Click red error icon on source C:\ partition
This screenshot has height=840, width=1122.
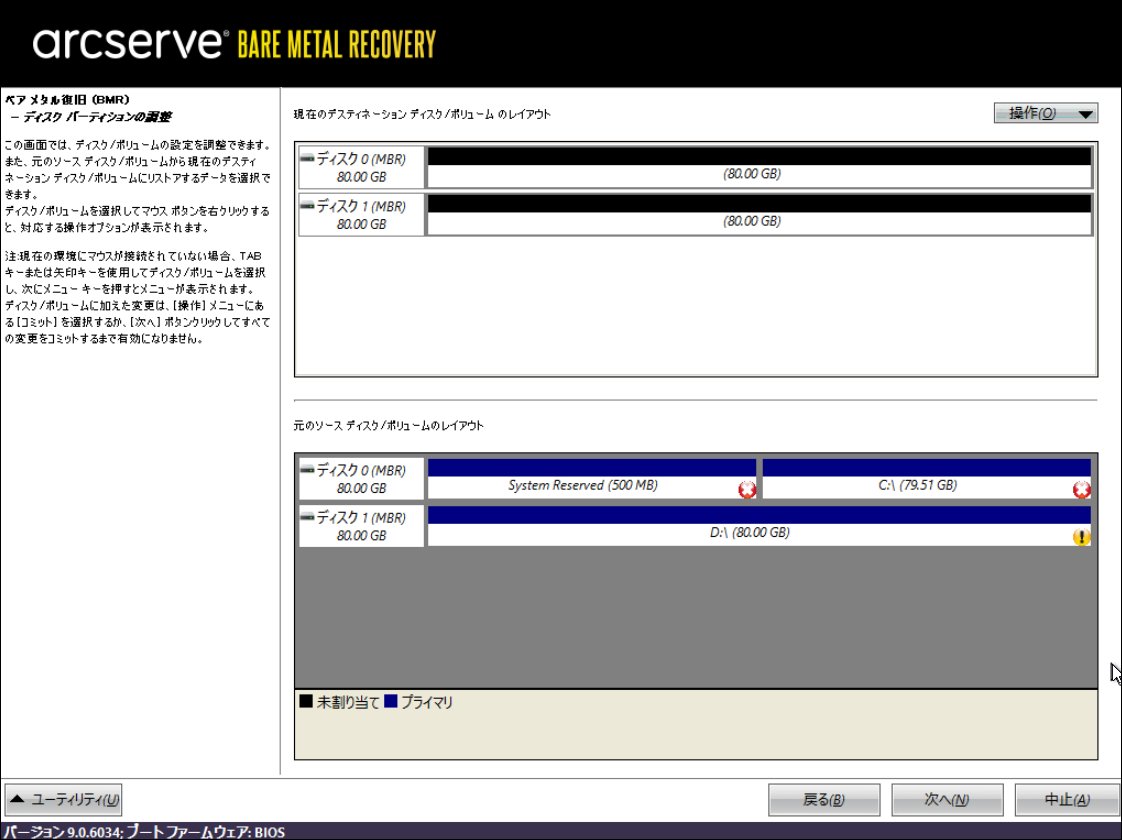coord(1080,489)
